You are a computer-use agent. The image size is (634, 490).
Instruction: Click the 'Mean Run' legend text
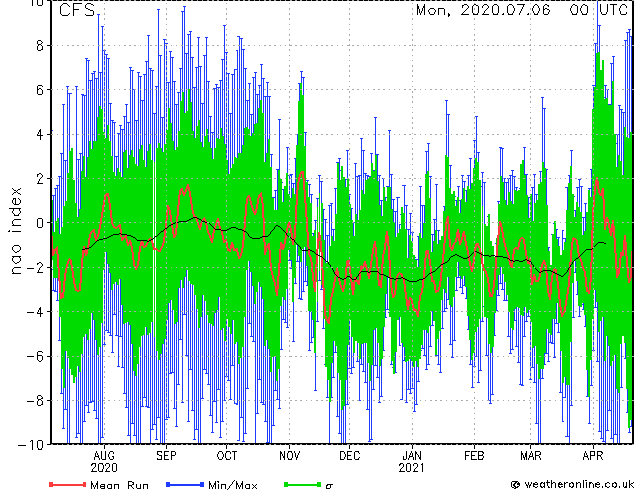click(119, 485)
